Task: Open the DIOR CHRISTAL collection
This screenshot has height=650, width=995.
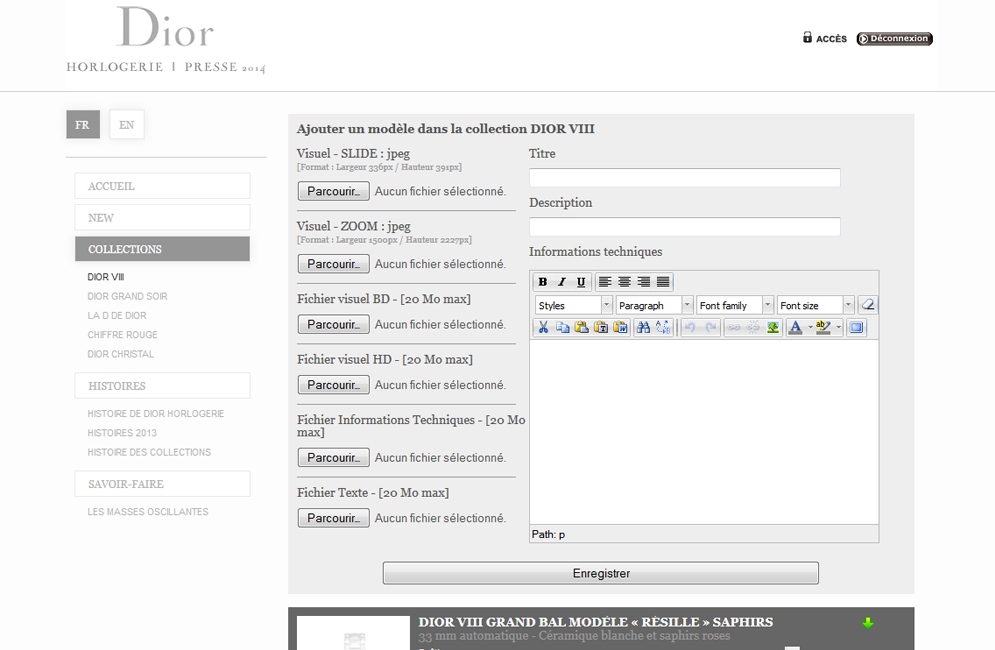Action: [x=121, y=354]
